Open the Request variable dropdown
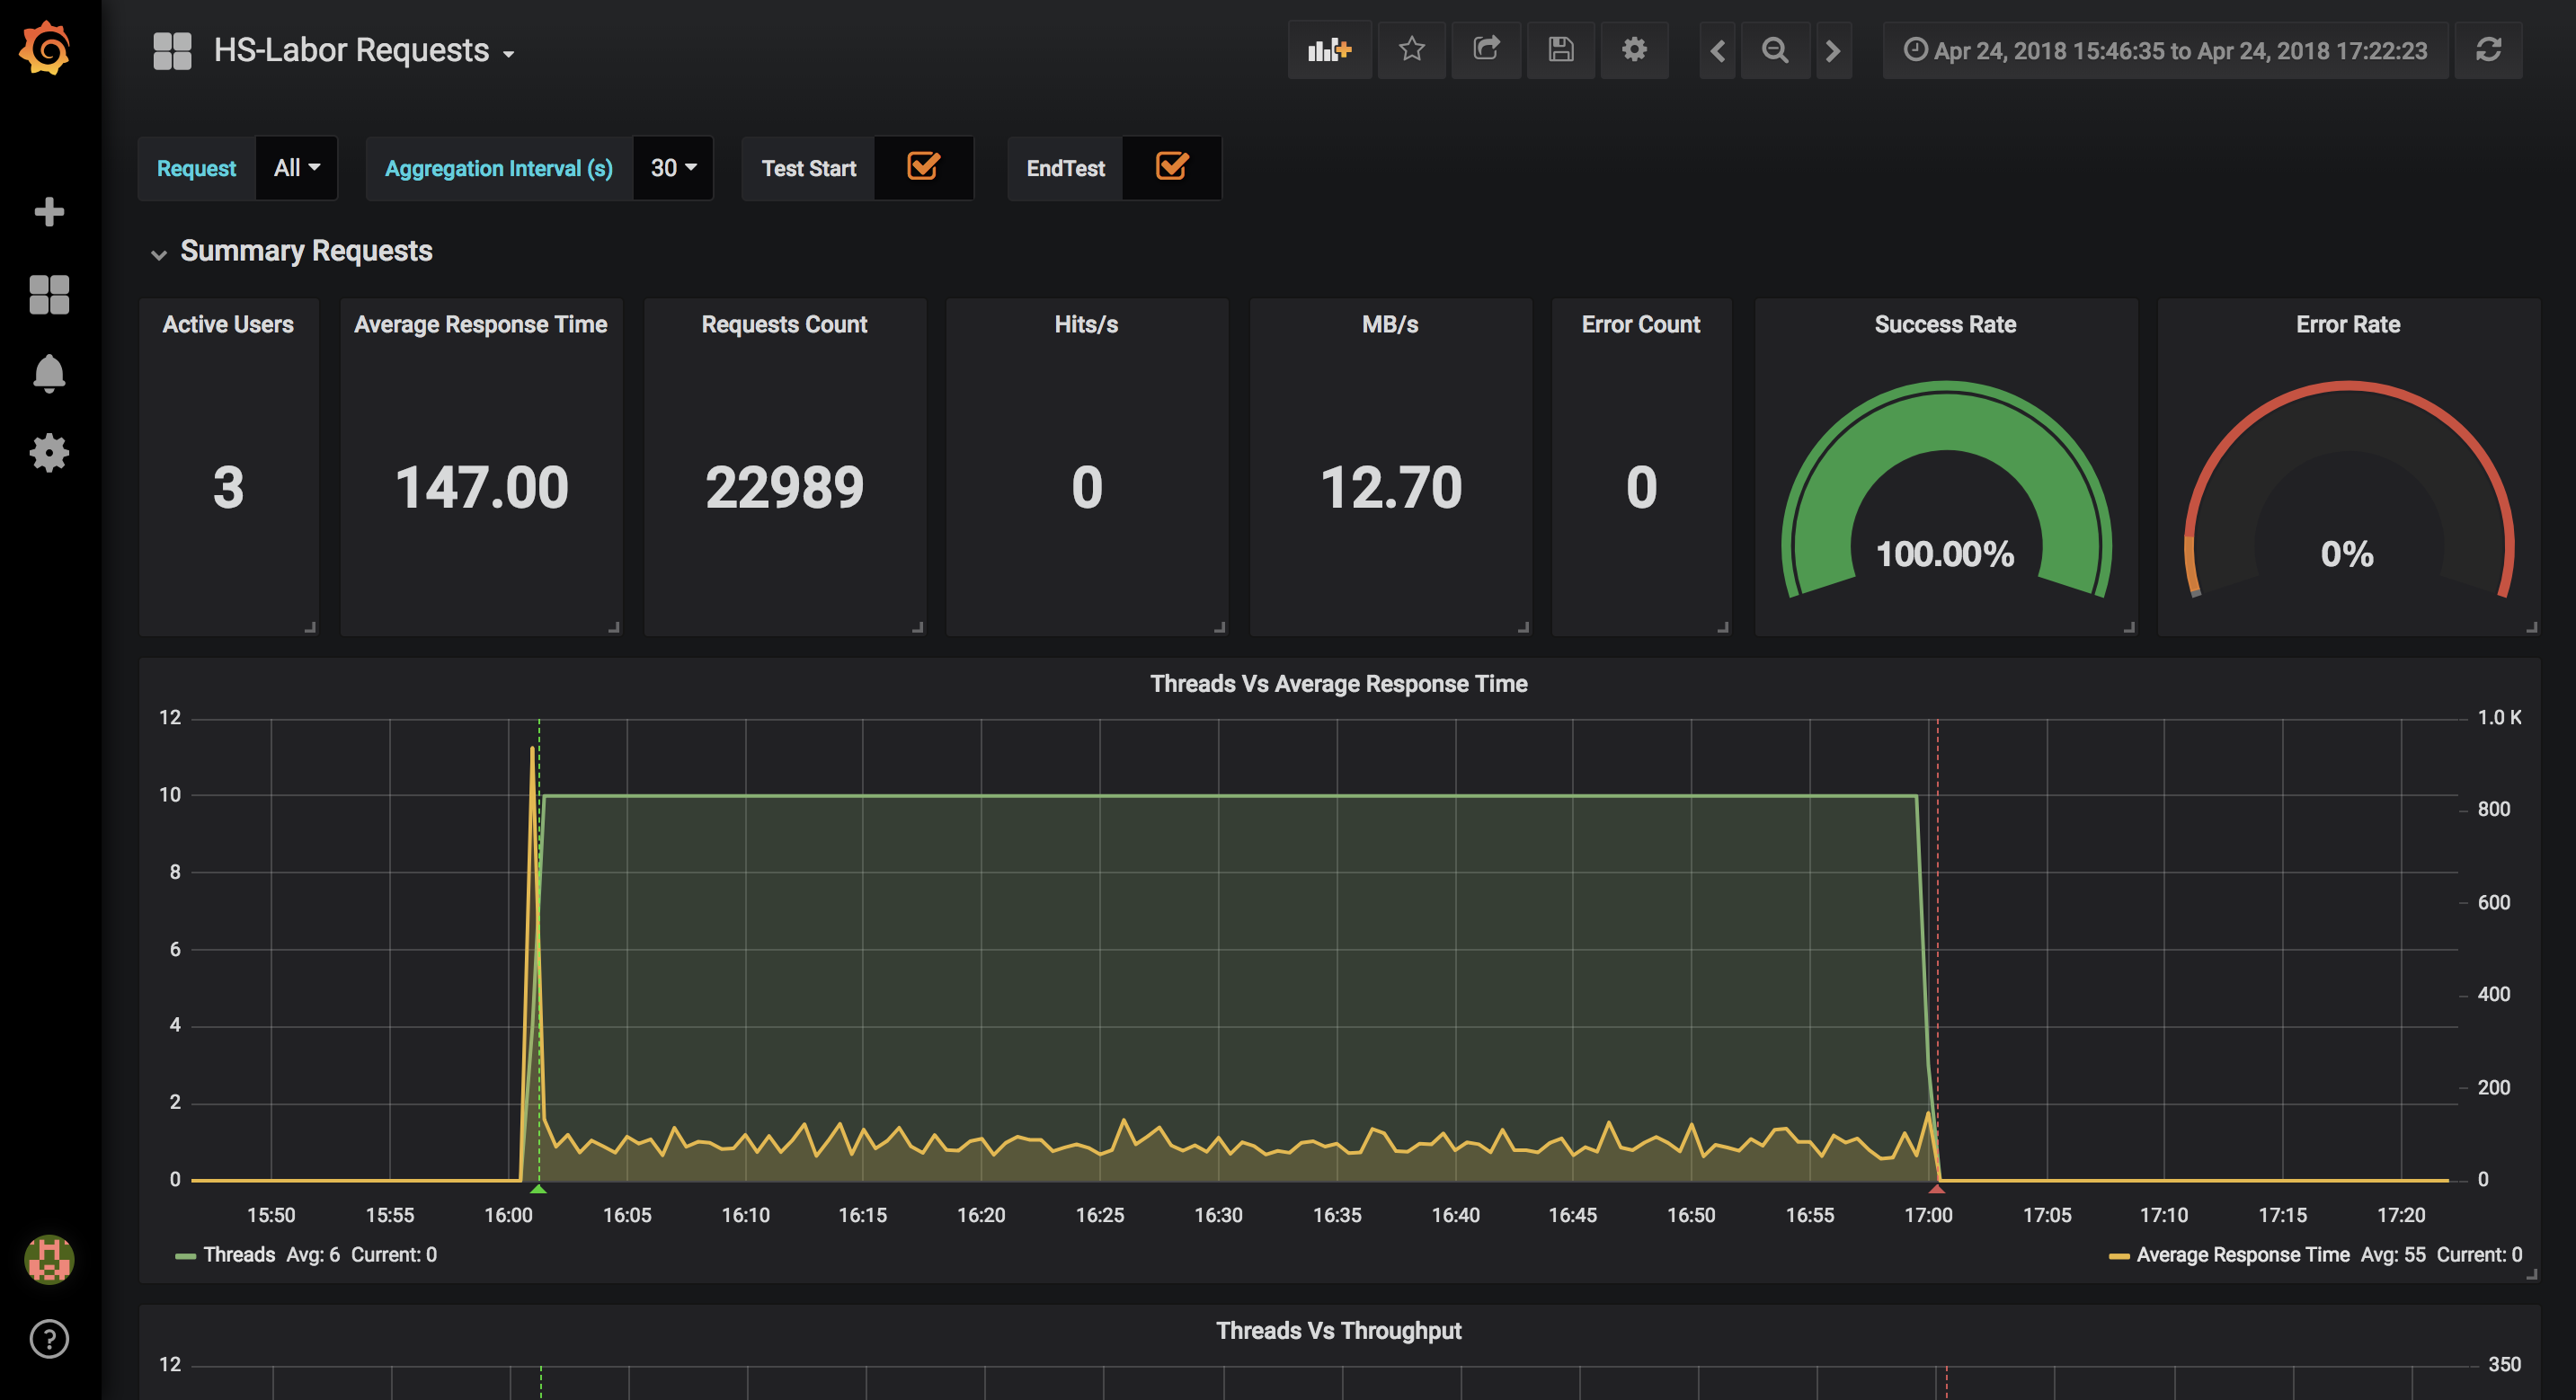The width and height of the screenshot is (2576, 1400). (x=297, y=168)
